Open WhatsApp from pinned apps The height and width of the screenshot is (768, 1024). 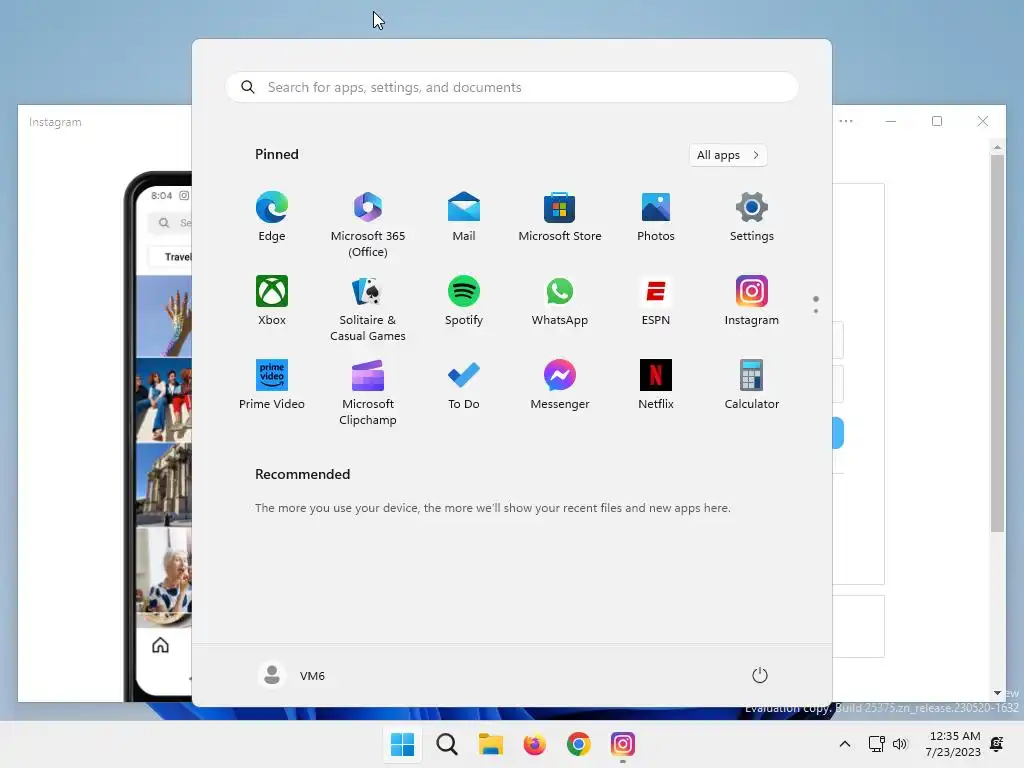pos(560,300)
